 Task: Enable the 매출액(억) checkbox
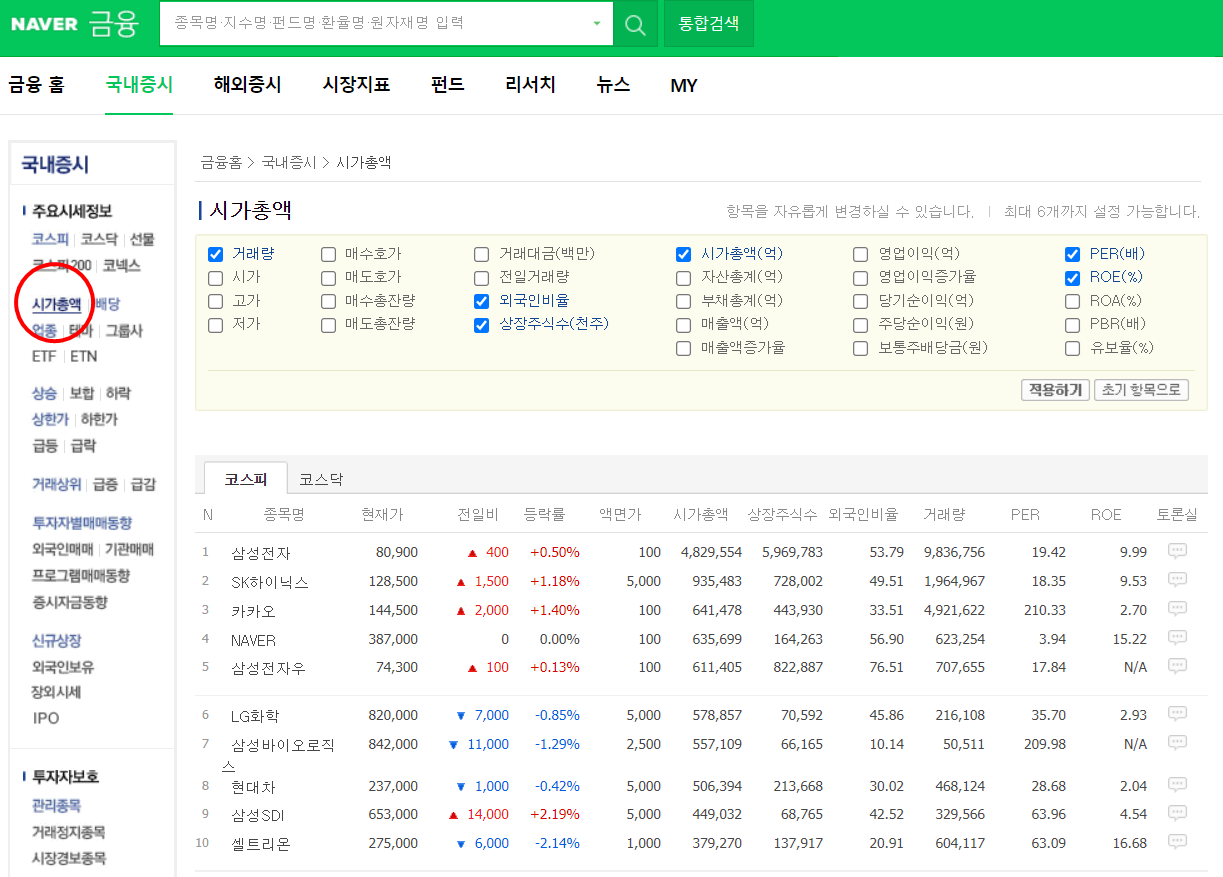point(683,325)
